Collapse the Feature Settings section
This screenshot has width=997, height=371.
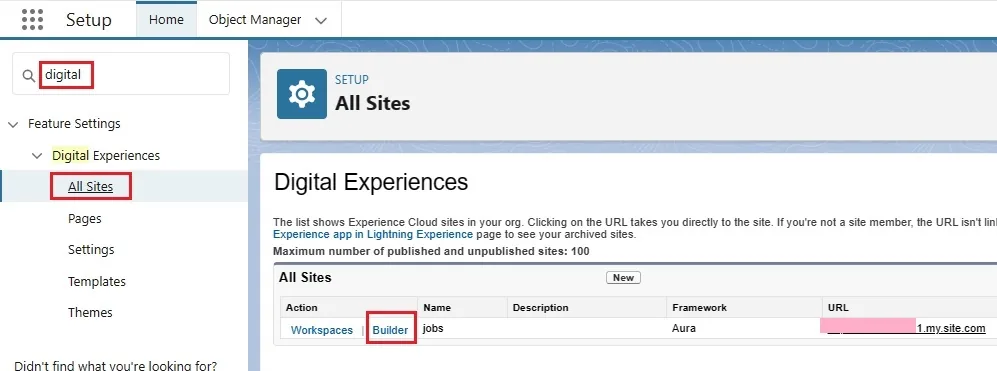click(x=13, y=124)
